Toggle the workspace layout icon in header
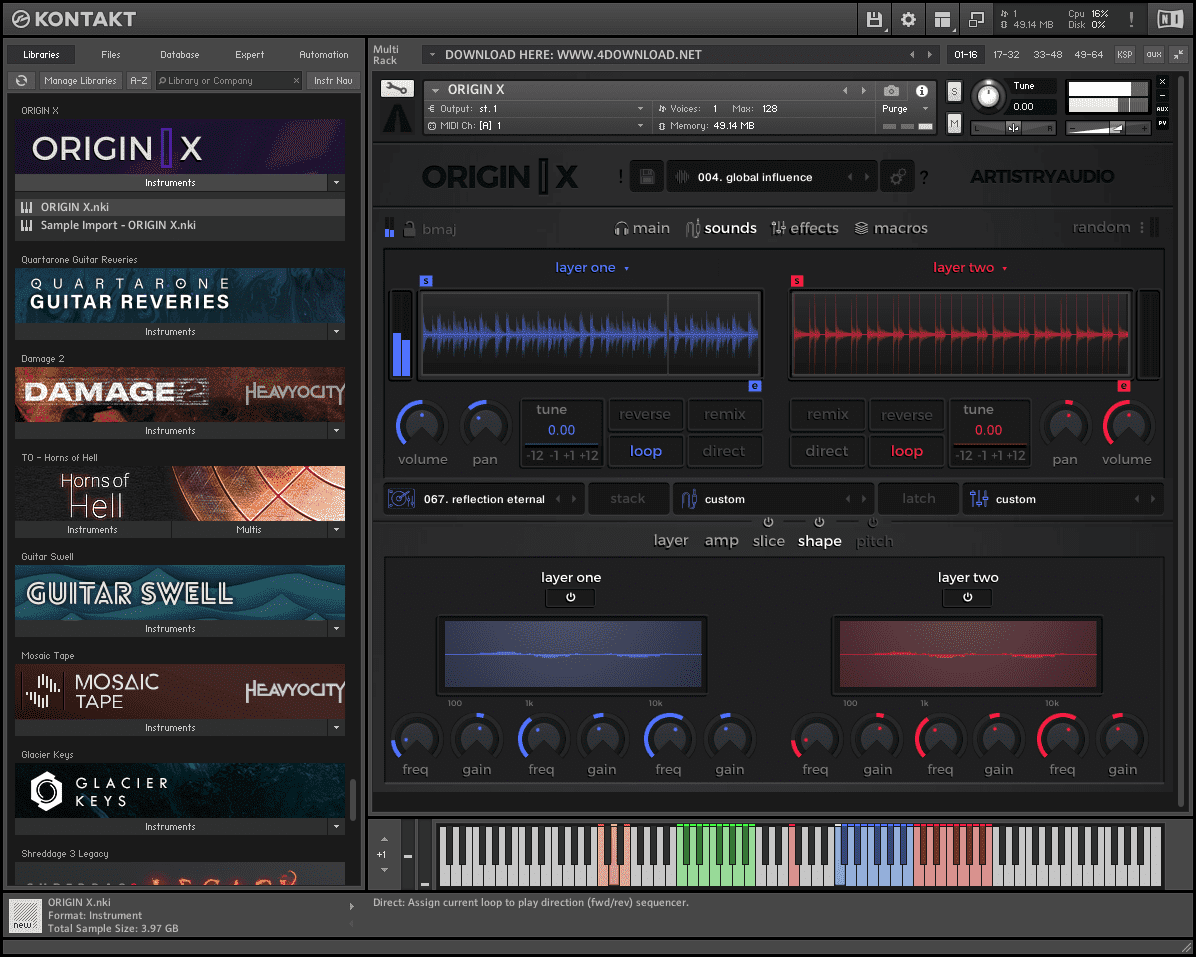This screenshot has height=957, width=1196. point(942,20)
